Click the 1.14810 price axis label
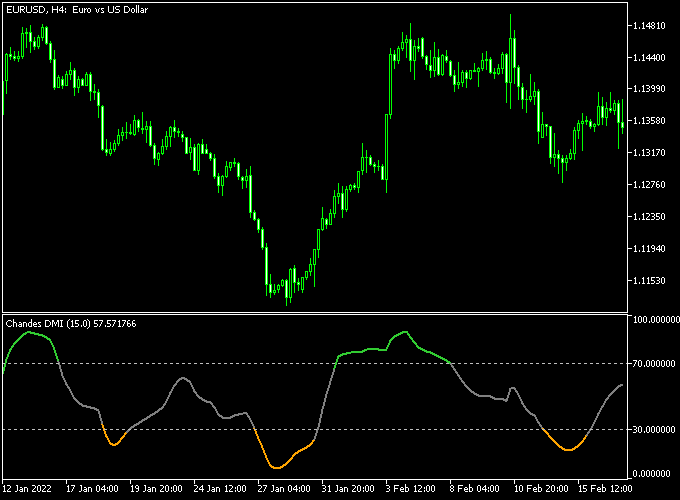This screenshot has width=680, height=500. pyautogui.click(x=653, y=25)
